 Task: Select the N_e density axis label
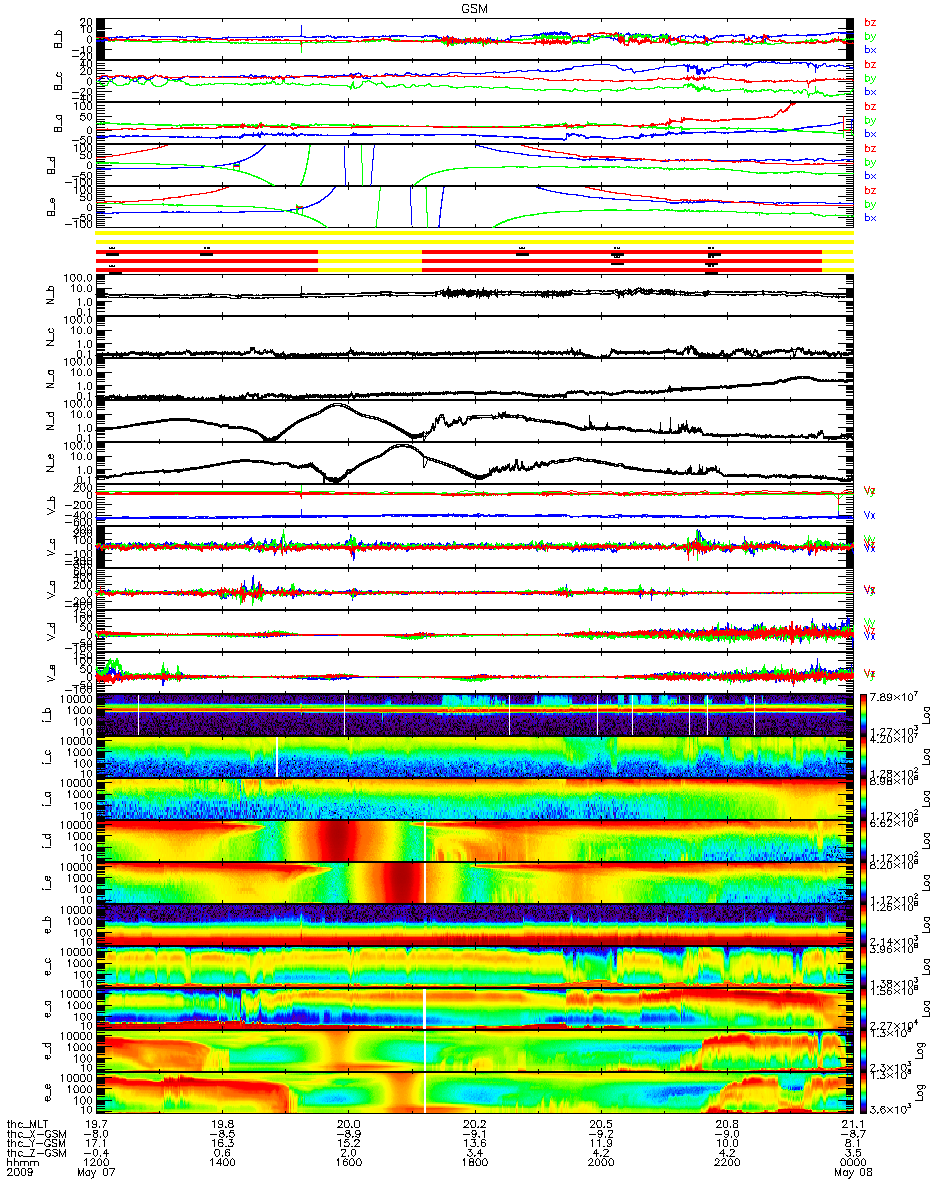(x=50, y=464)
